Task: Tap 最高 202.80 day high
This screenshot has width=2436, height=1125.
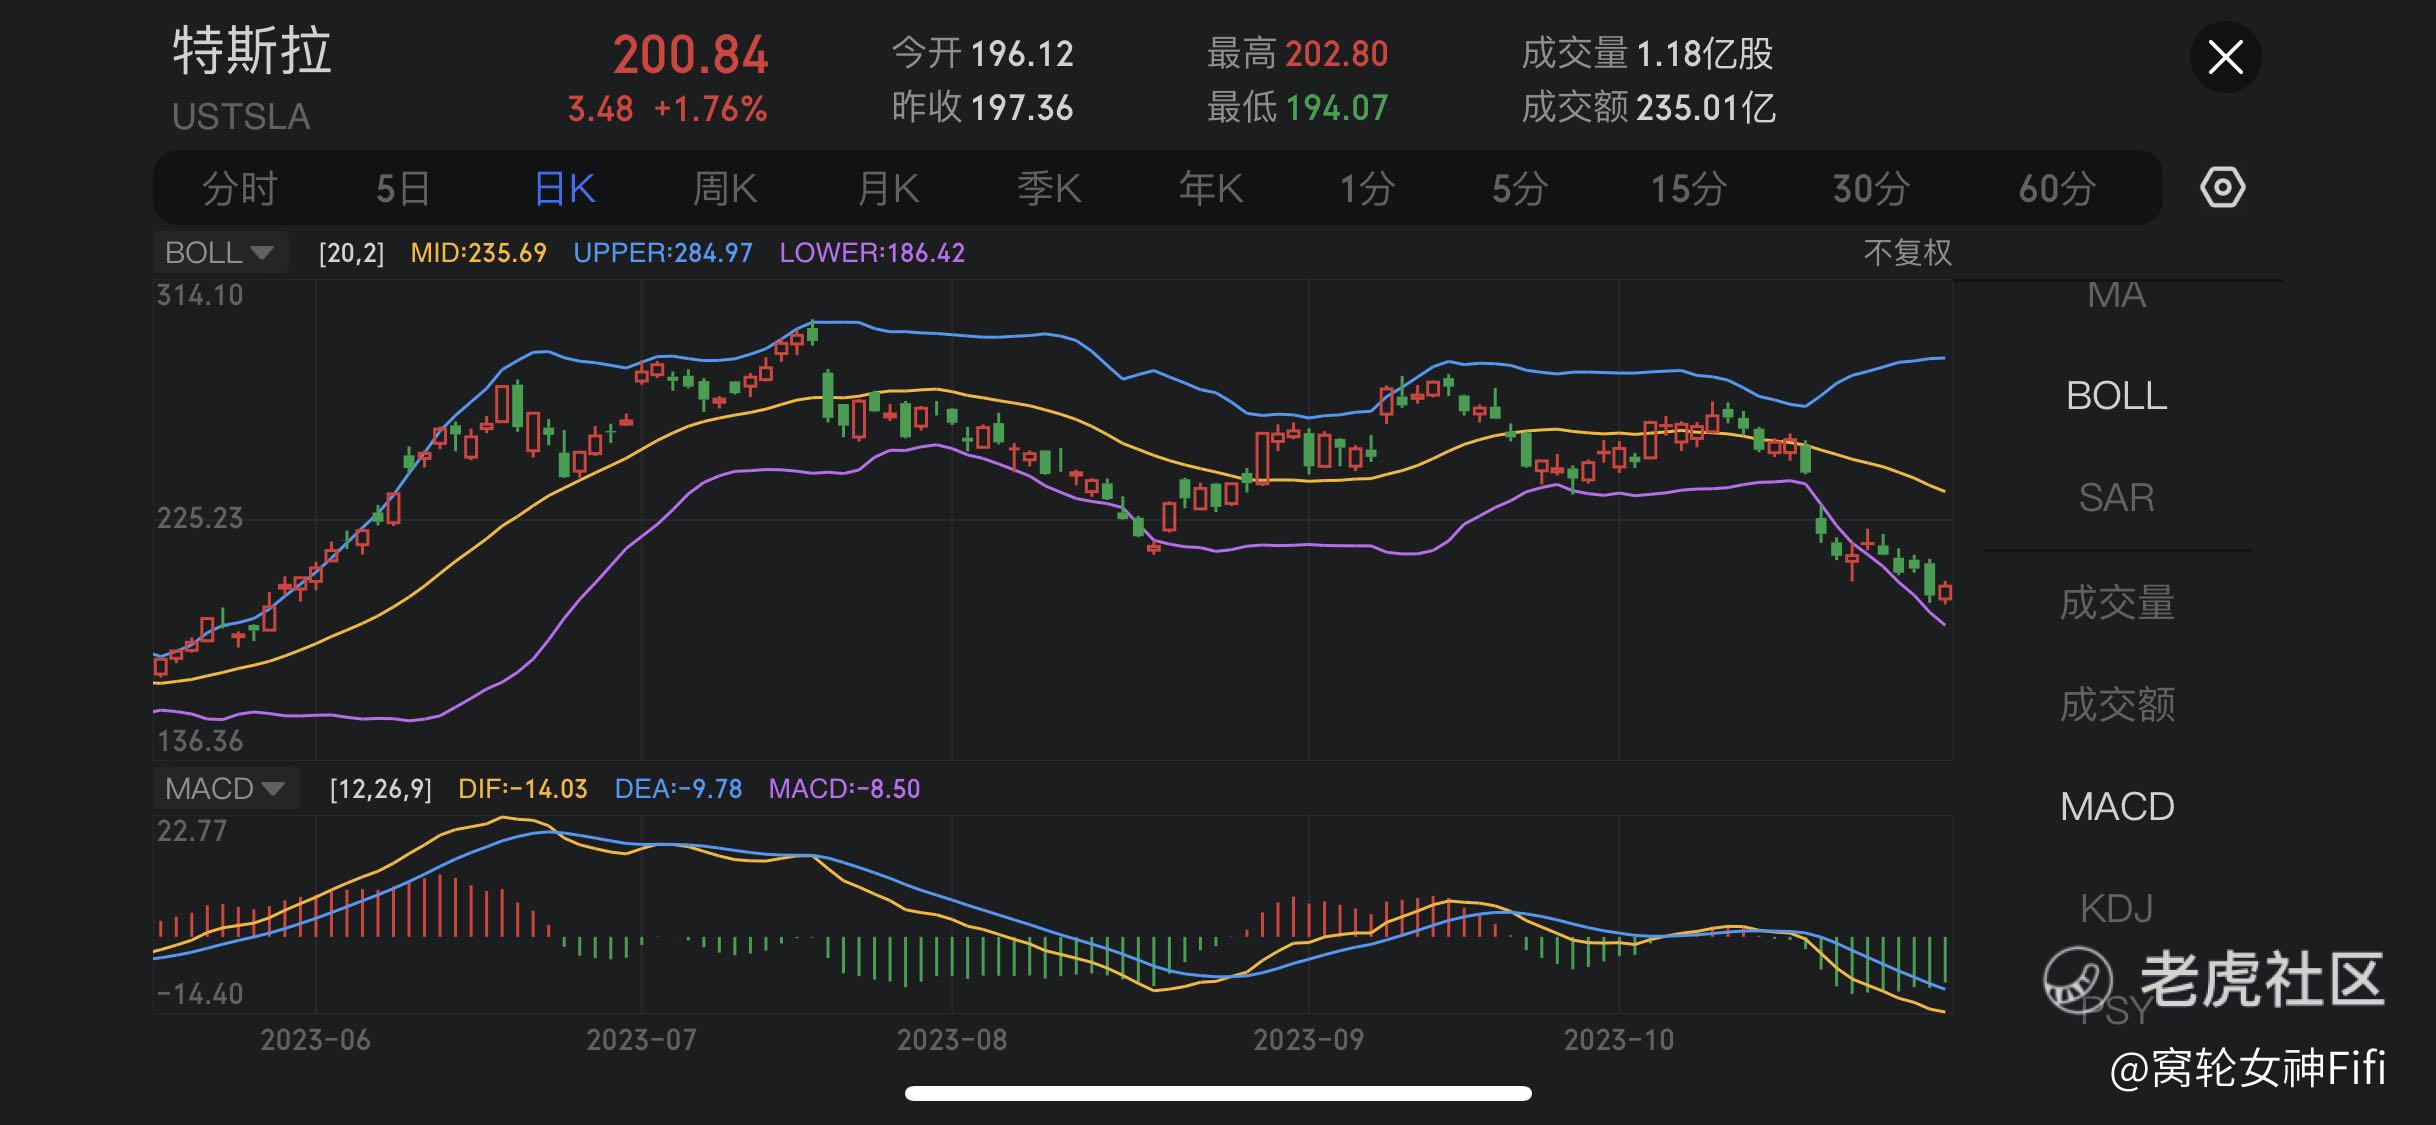Action: (1297, 53)
